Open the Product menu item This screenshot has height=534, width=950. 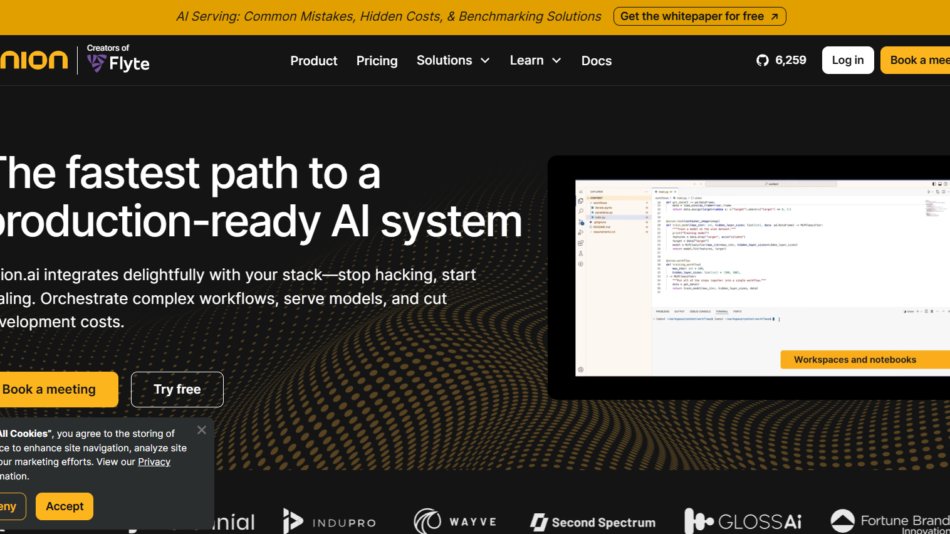(314, 61)
